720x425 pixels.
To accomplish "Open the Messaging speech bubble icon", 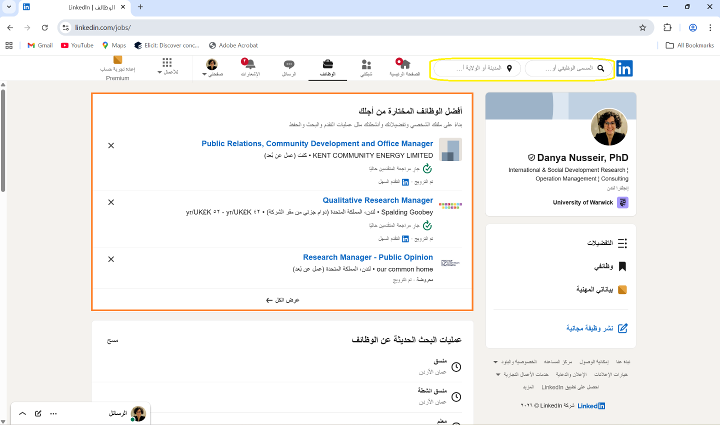I will click(x=289, y=67).
